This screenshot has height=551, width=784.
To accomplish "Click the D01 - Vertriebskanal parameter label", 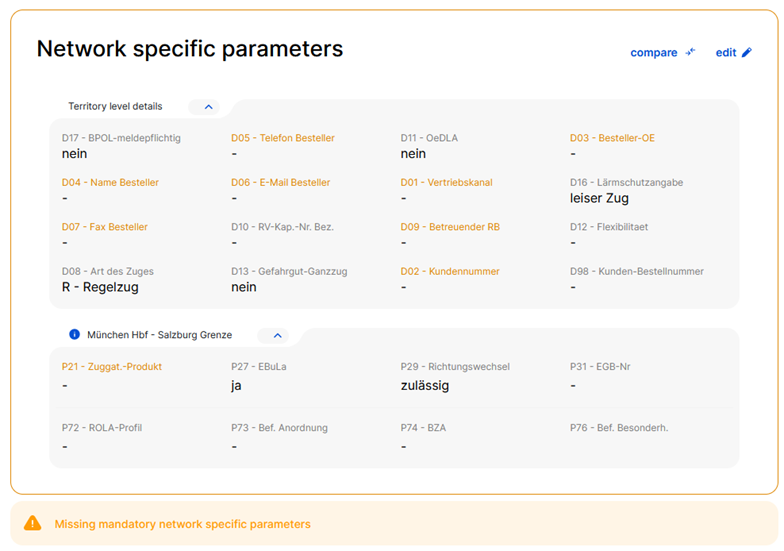I will [x=446, y=182].
